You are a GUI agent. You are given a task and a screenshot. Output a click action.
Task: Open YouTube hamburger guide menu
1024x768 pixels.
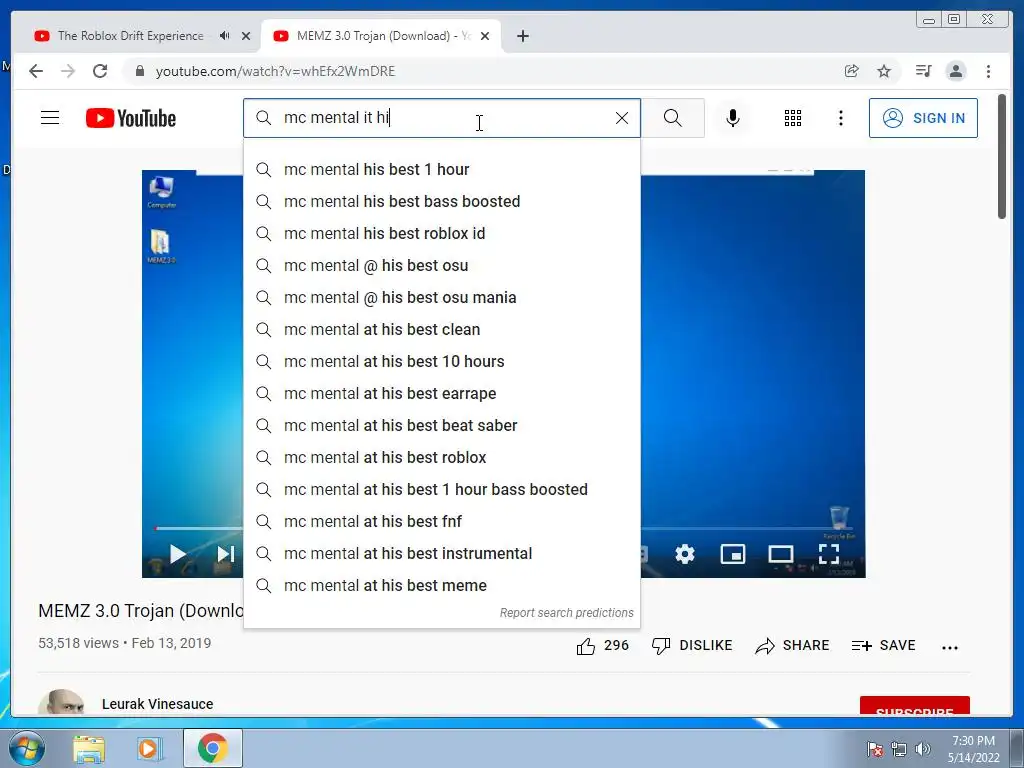pos(50,118)
